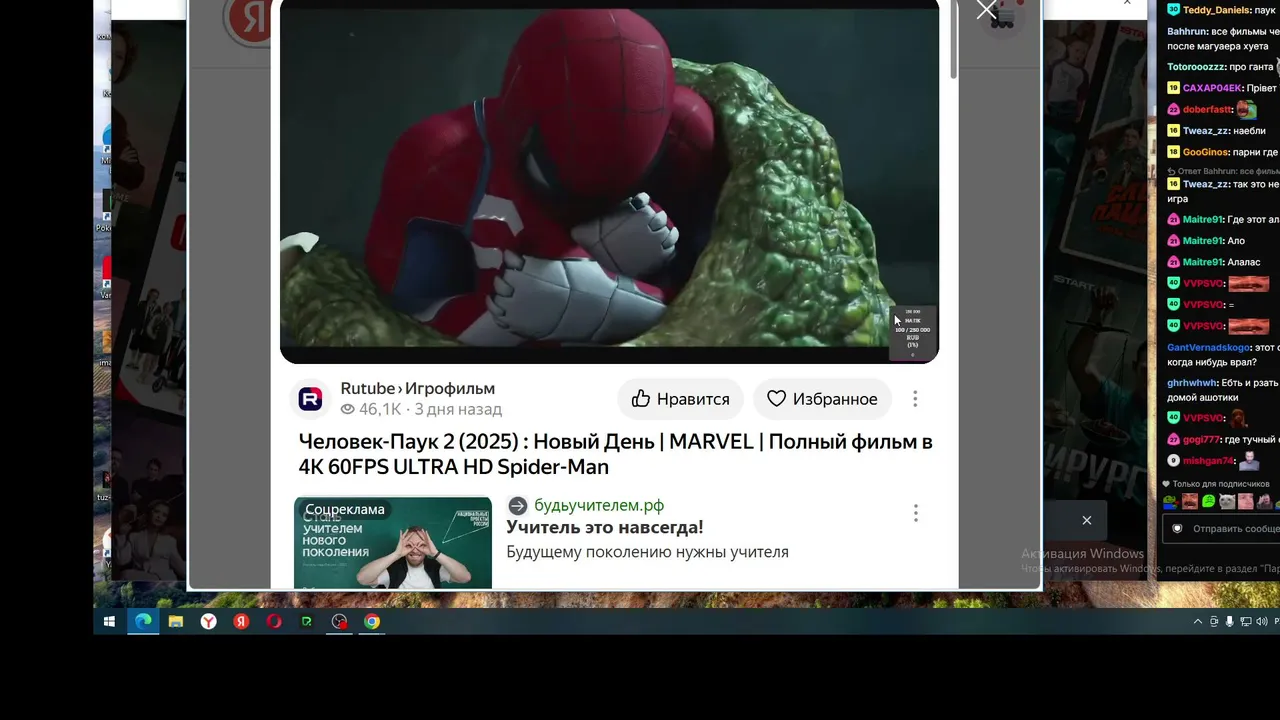This screenshot has height=720, width=1280.
Task: Click username Totoroooozzz in the chat
Action: [1196, 67]
